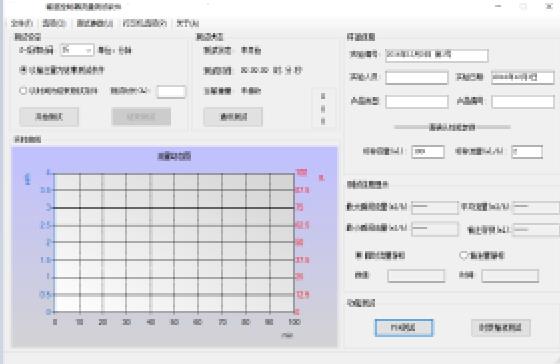Click the maximum instantaneous flow result box

435,208
